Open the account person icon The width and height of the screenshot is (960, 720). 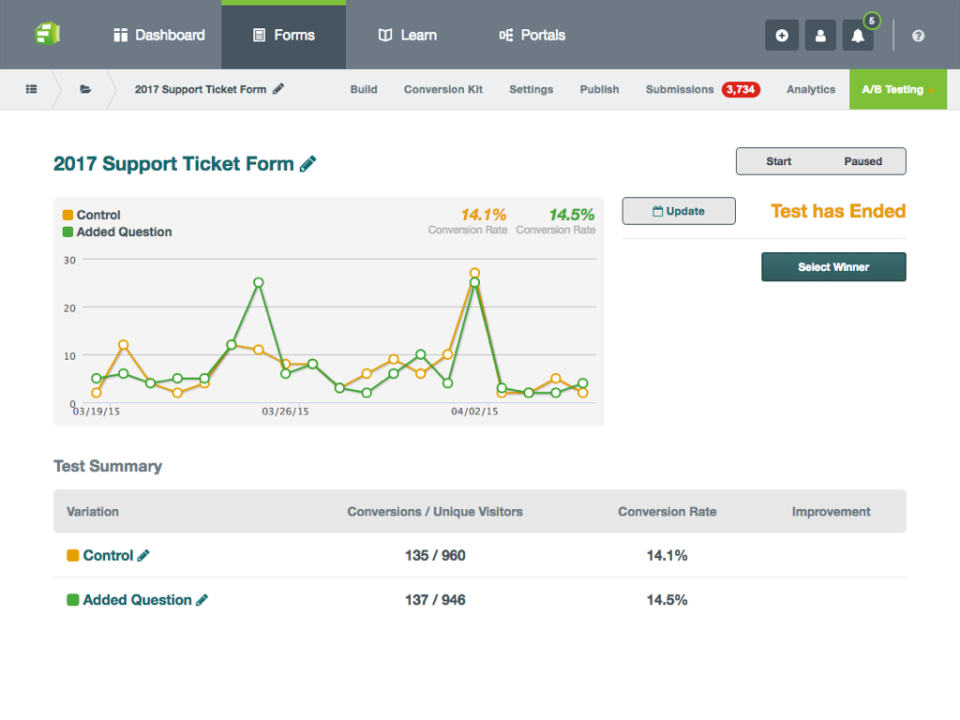pos(820,35)
